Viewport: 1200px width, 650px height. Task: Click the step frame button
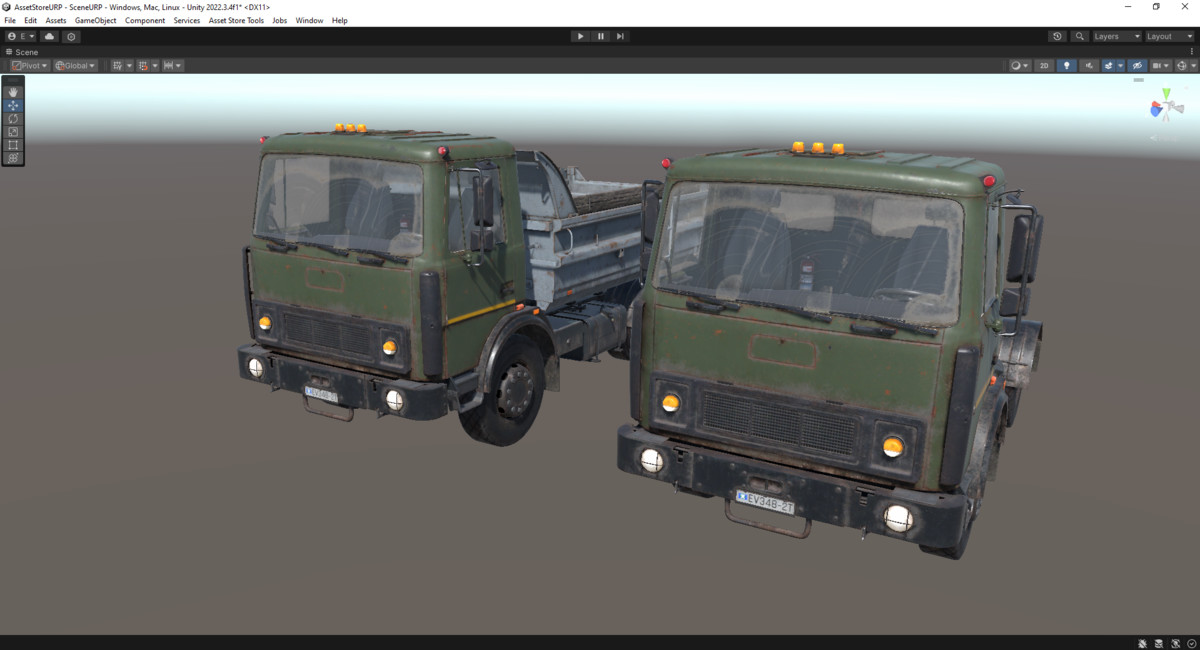(620, 36)
